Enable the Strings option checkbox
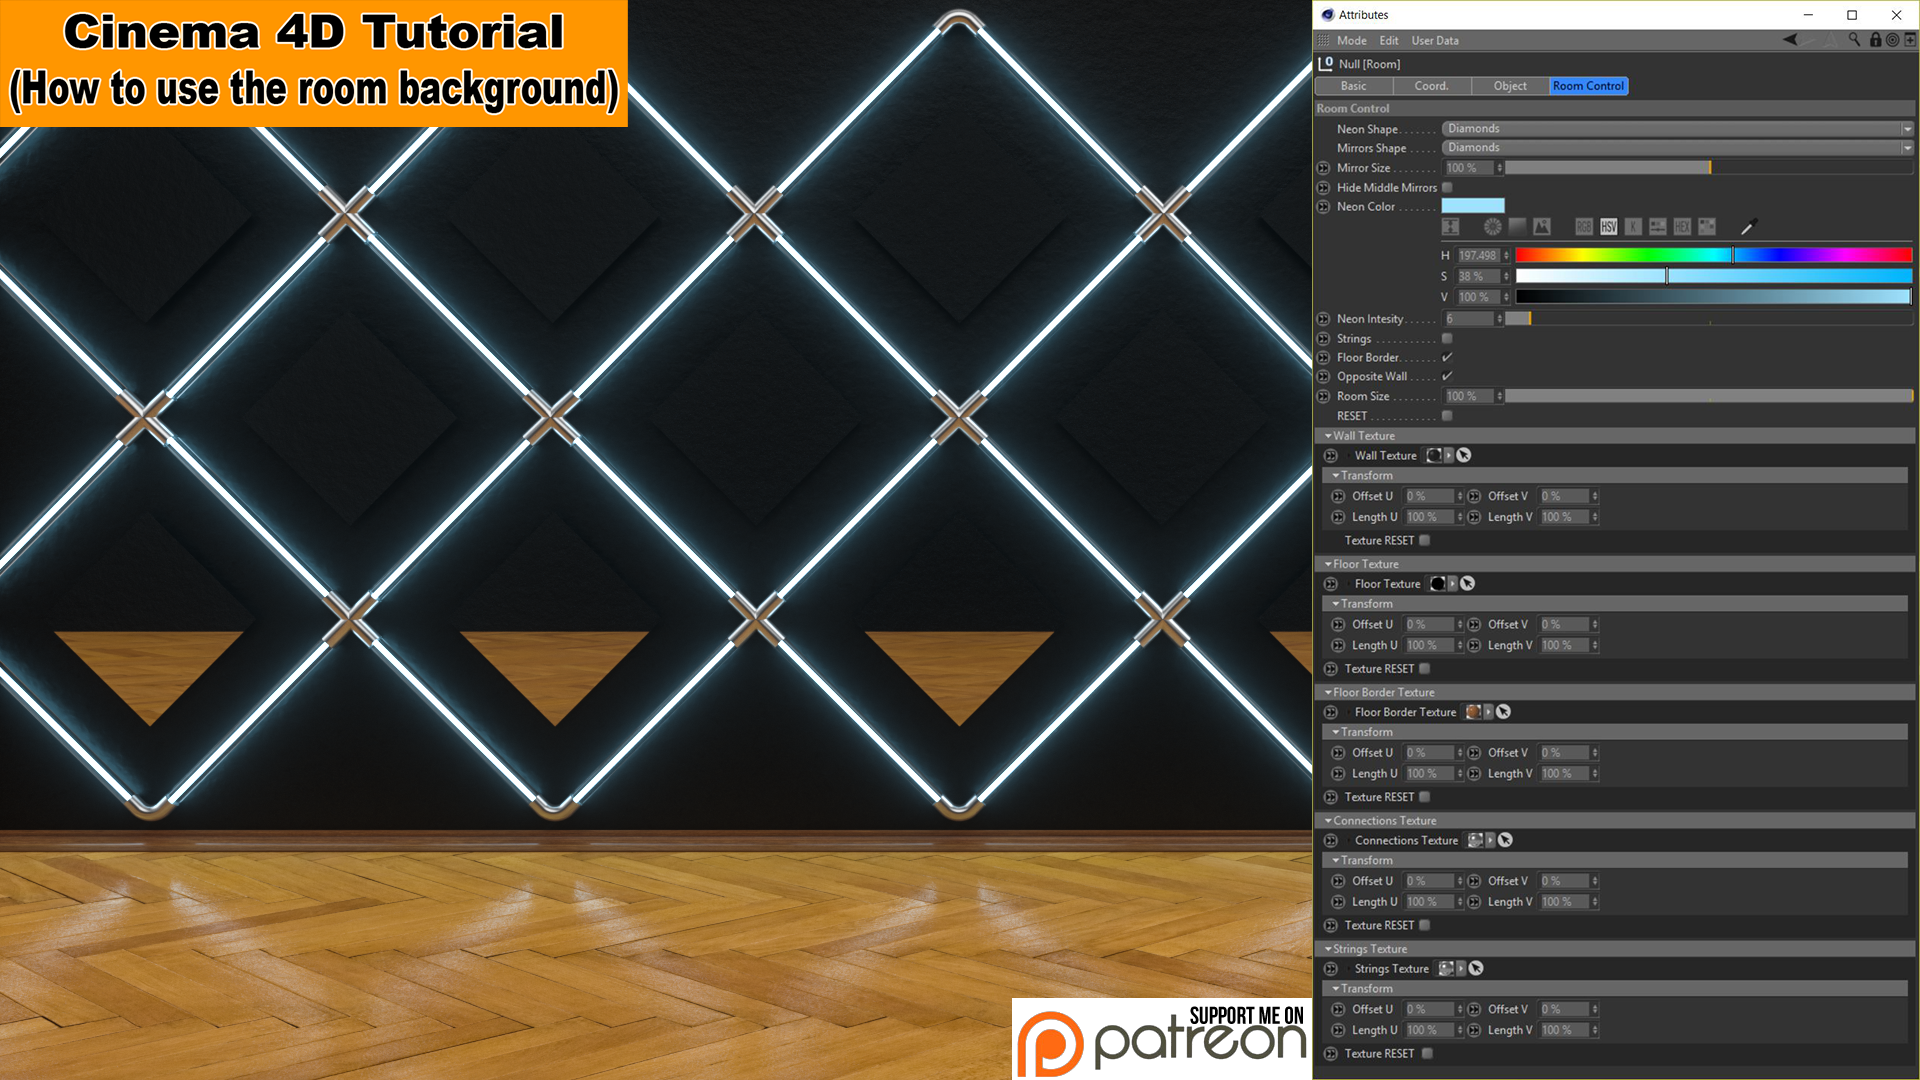This screenshot has height=1080, width=1920. 1447,338
